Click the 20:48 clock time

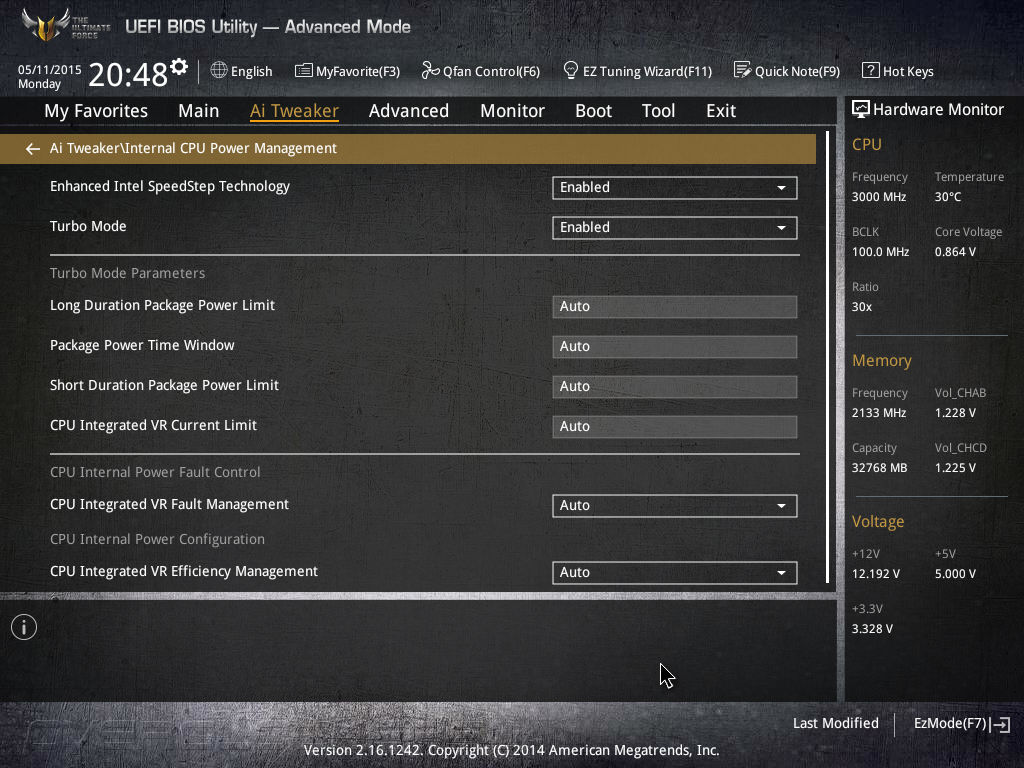(128, 75)
